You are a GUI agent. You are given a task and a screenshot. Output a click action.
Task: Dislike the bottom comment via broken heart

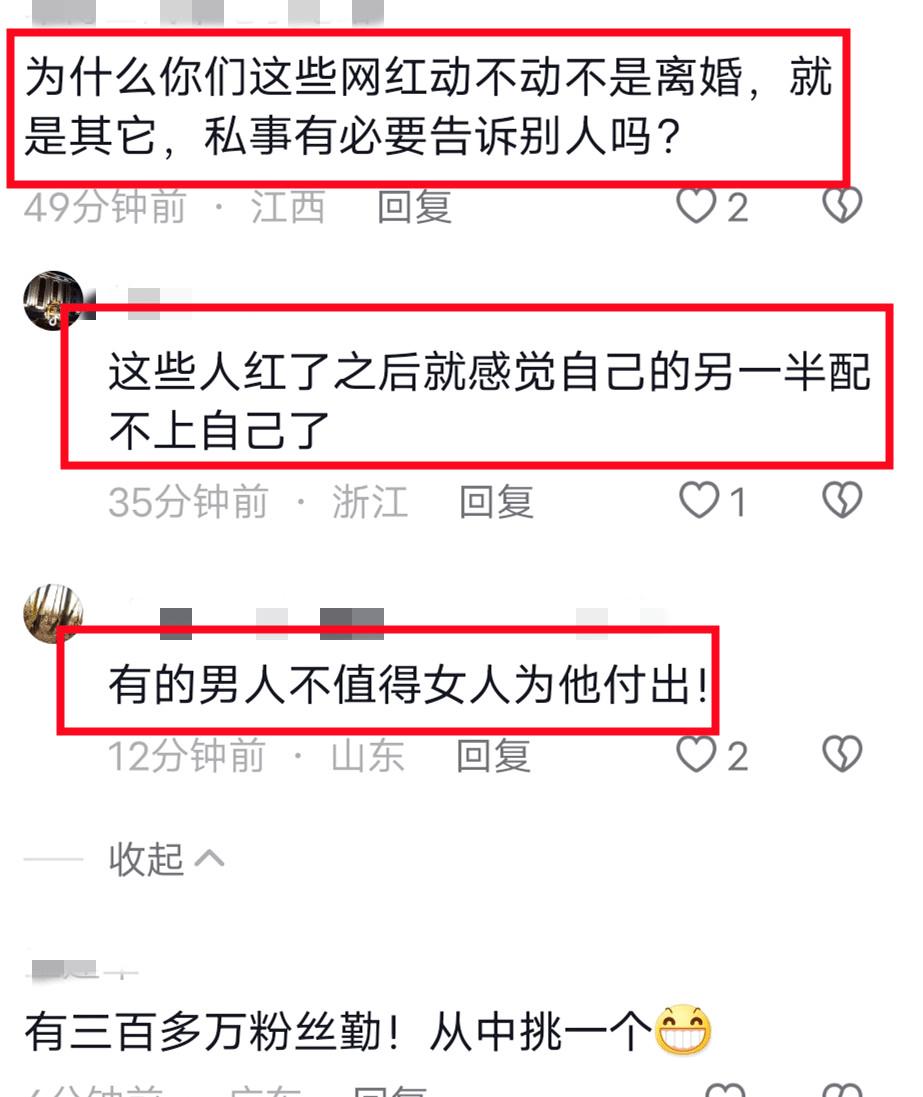(x=842, y=1090)
